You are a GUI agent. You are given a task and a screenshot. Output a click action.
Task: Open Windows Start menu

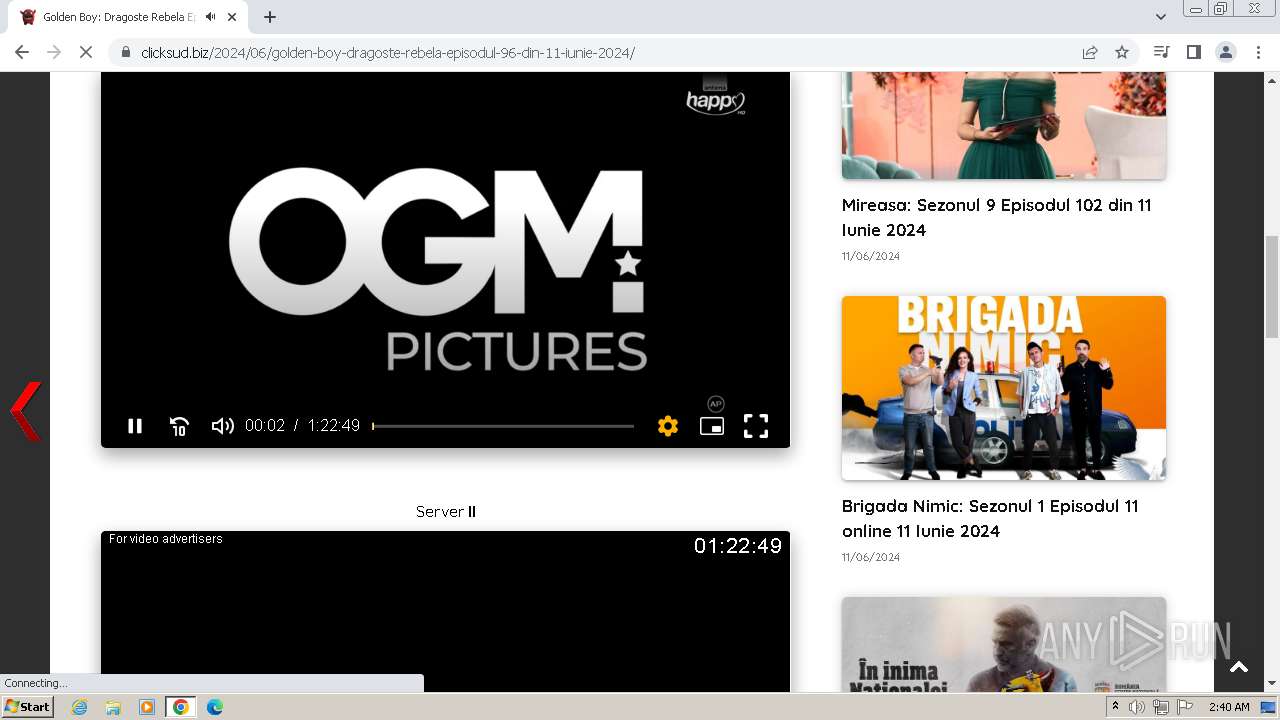pyautogui.click(x=28, y=707)
